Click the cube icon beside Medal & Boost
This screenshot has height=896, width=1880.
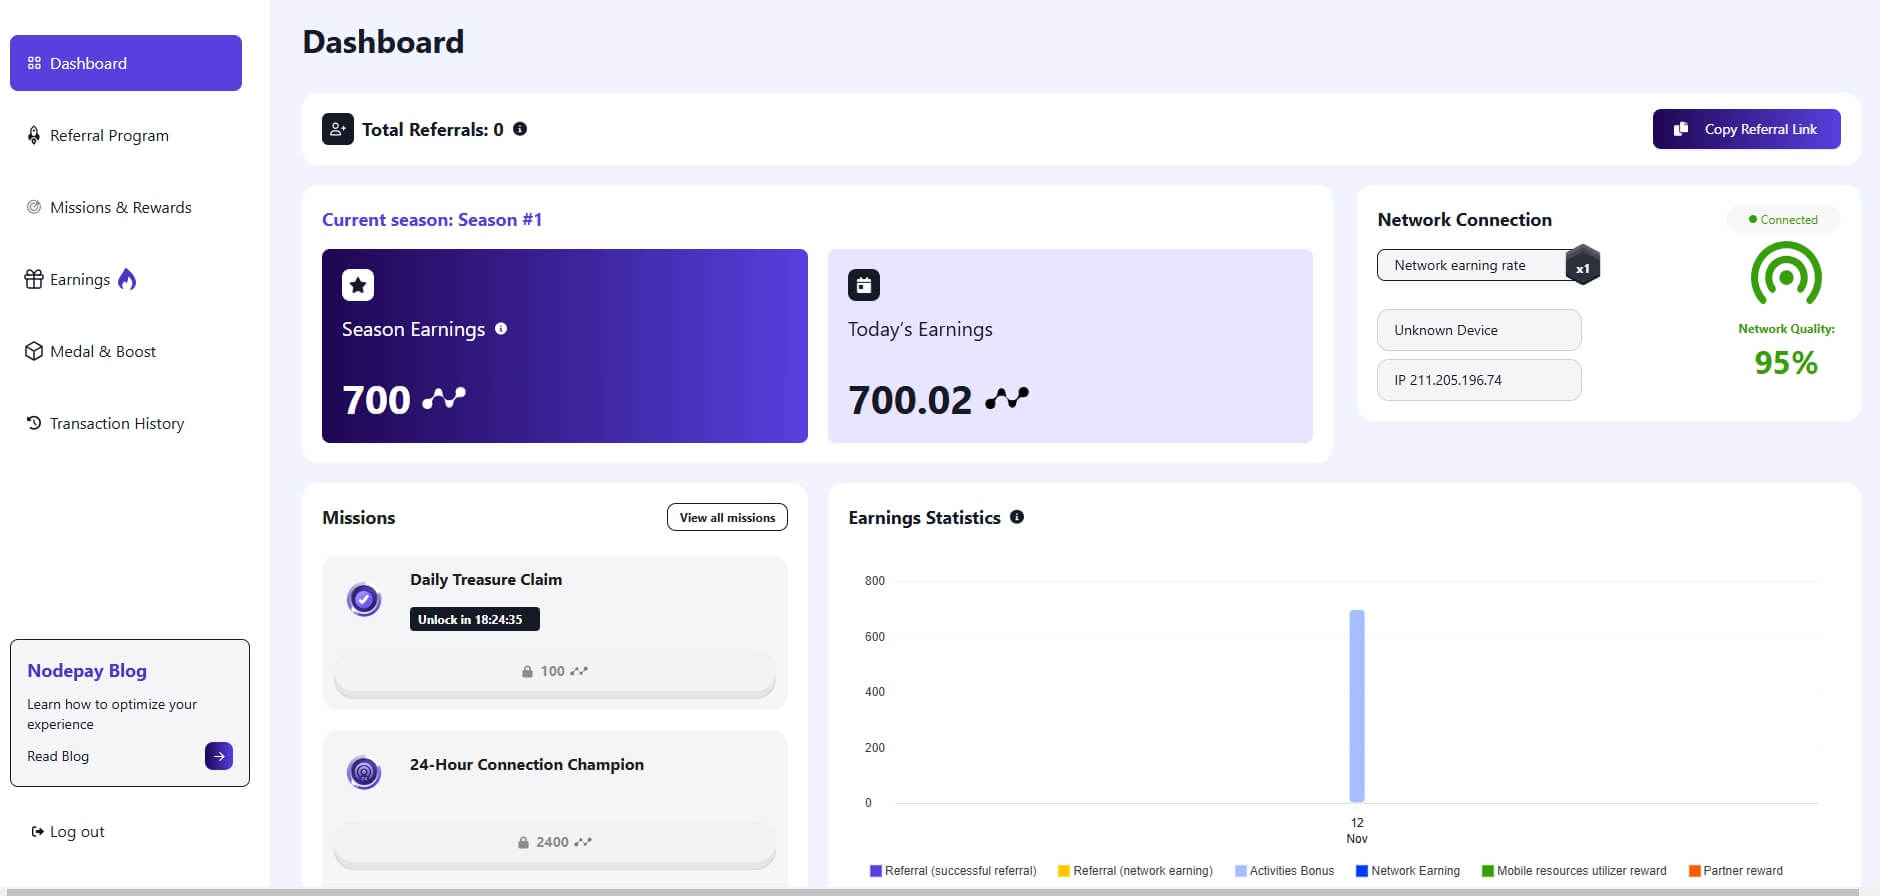coord(34,351)
